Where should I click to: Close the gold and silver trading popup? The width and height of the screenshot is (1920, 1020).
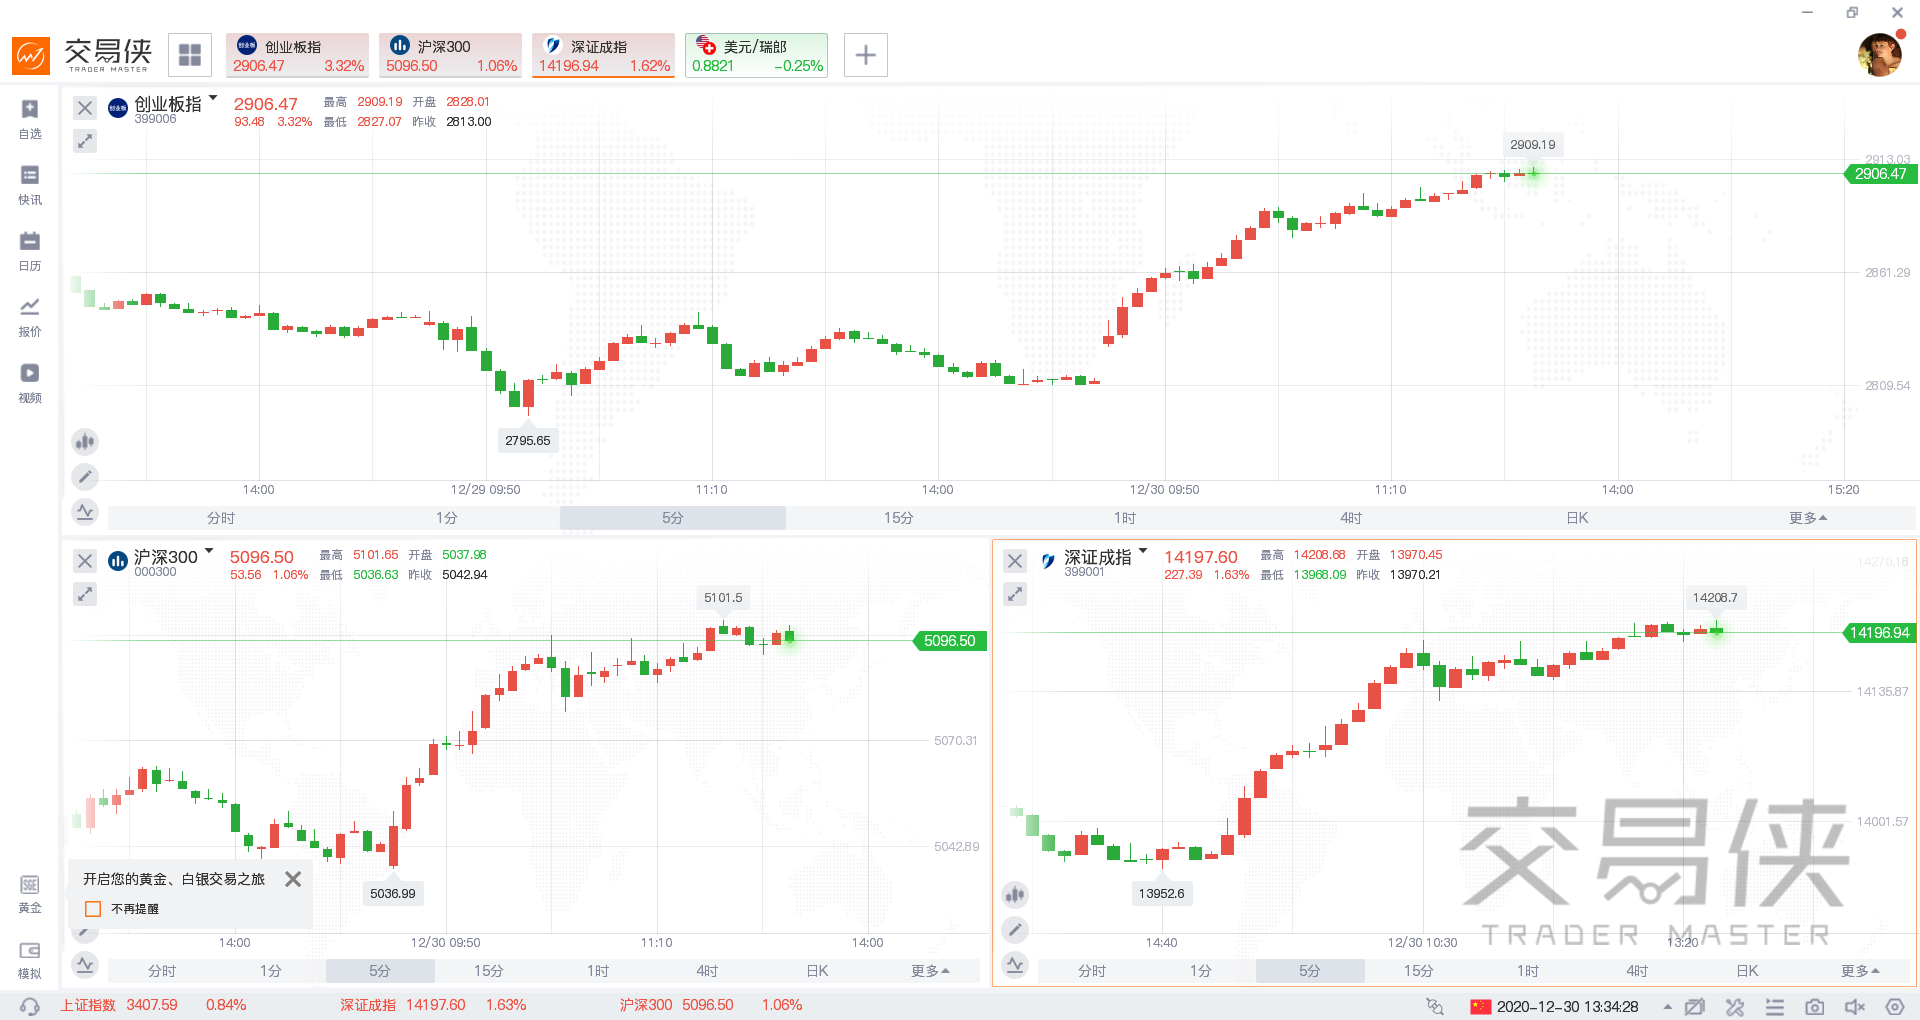[x=293, y=879]
